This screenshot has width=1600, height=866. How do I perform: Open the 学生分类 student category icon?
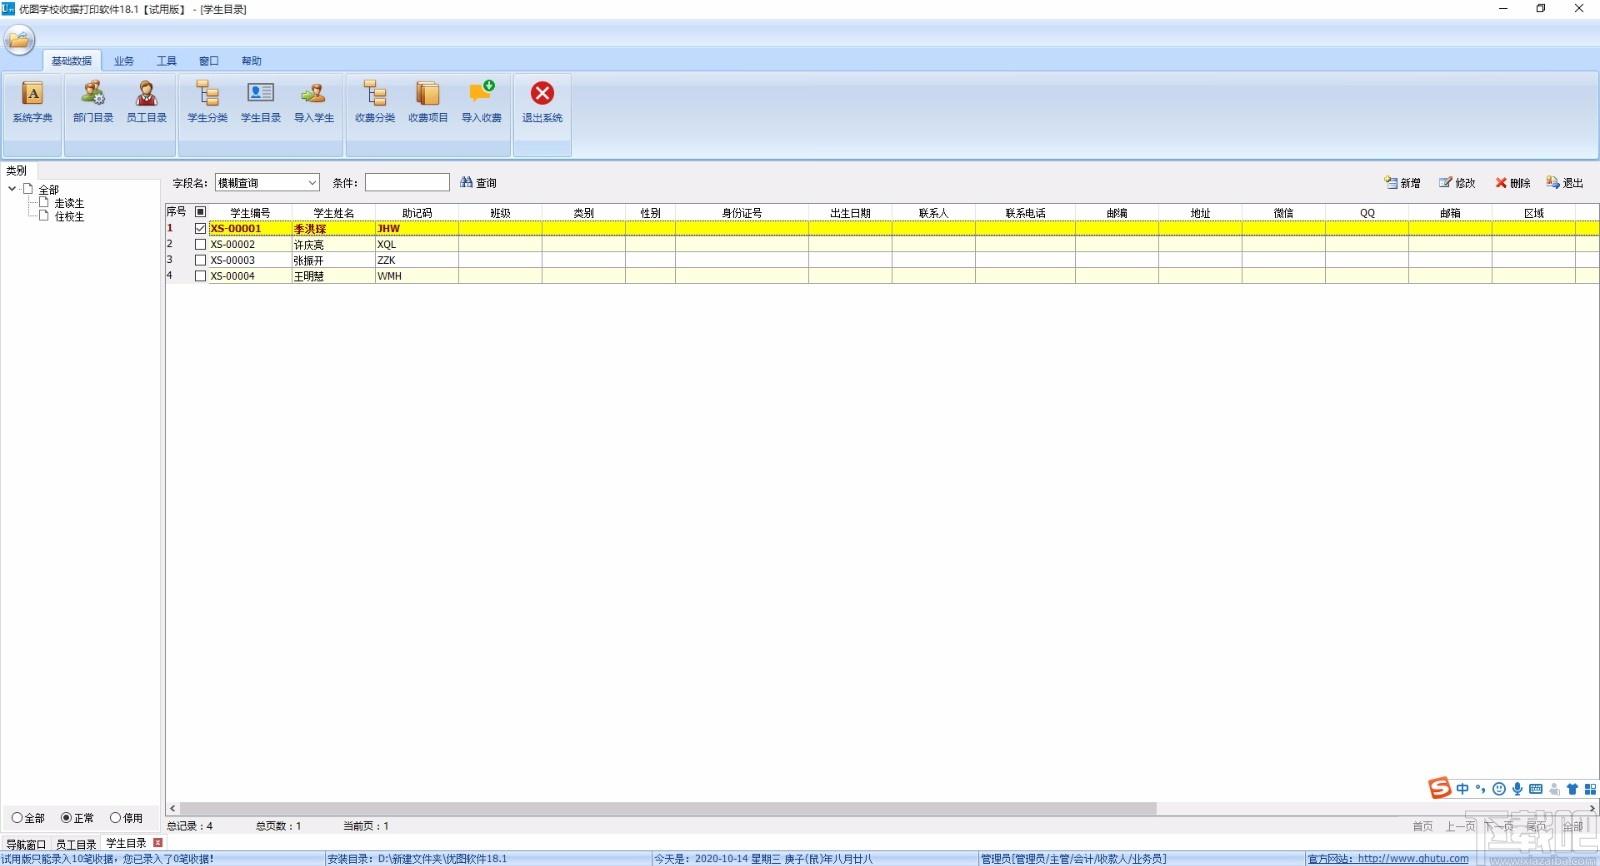(207, 102)
